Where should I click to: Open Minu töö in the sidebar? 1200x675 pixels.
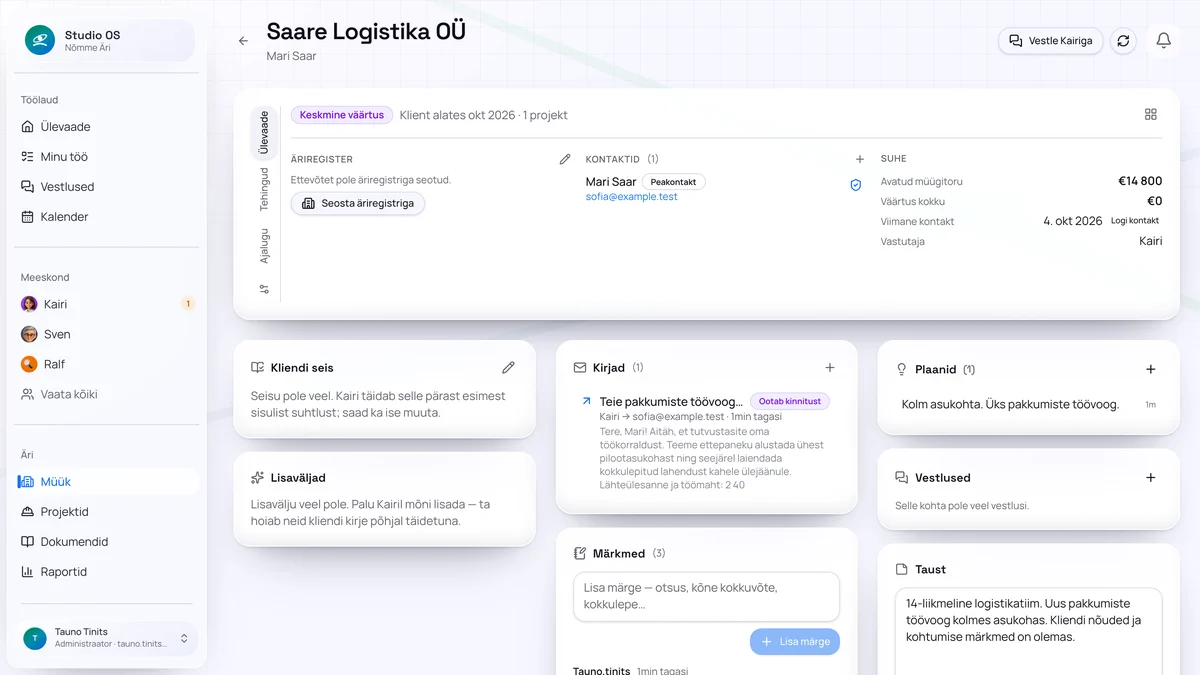[108, 157]
